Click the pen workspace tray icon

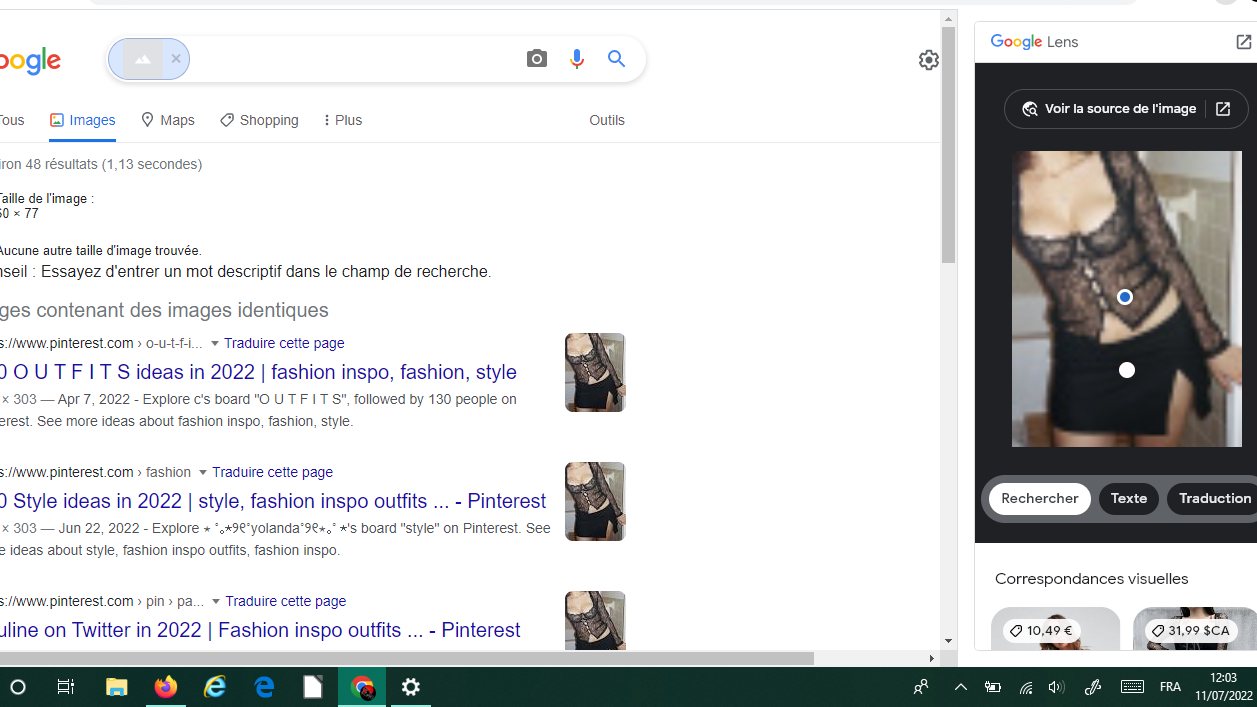pos(1093,687)
